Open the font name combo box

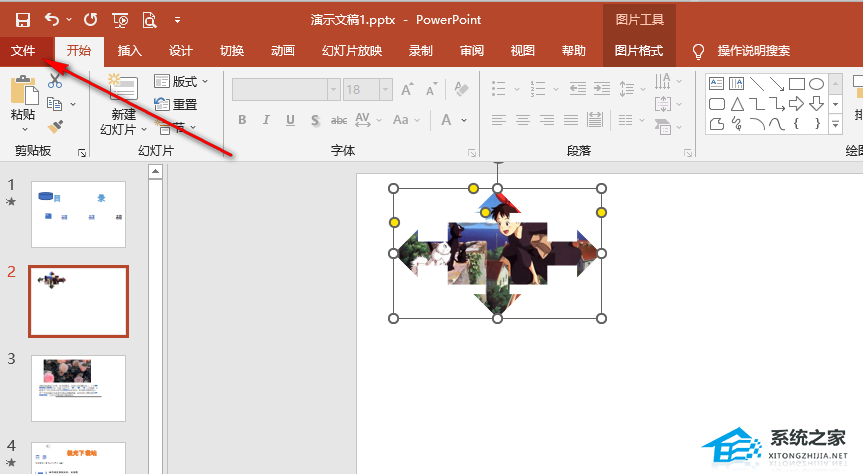(286, 89)
